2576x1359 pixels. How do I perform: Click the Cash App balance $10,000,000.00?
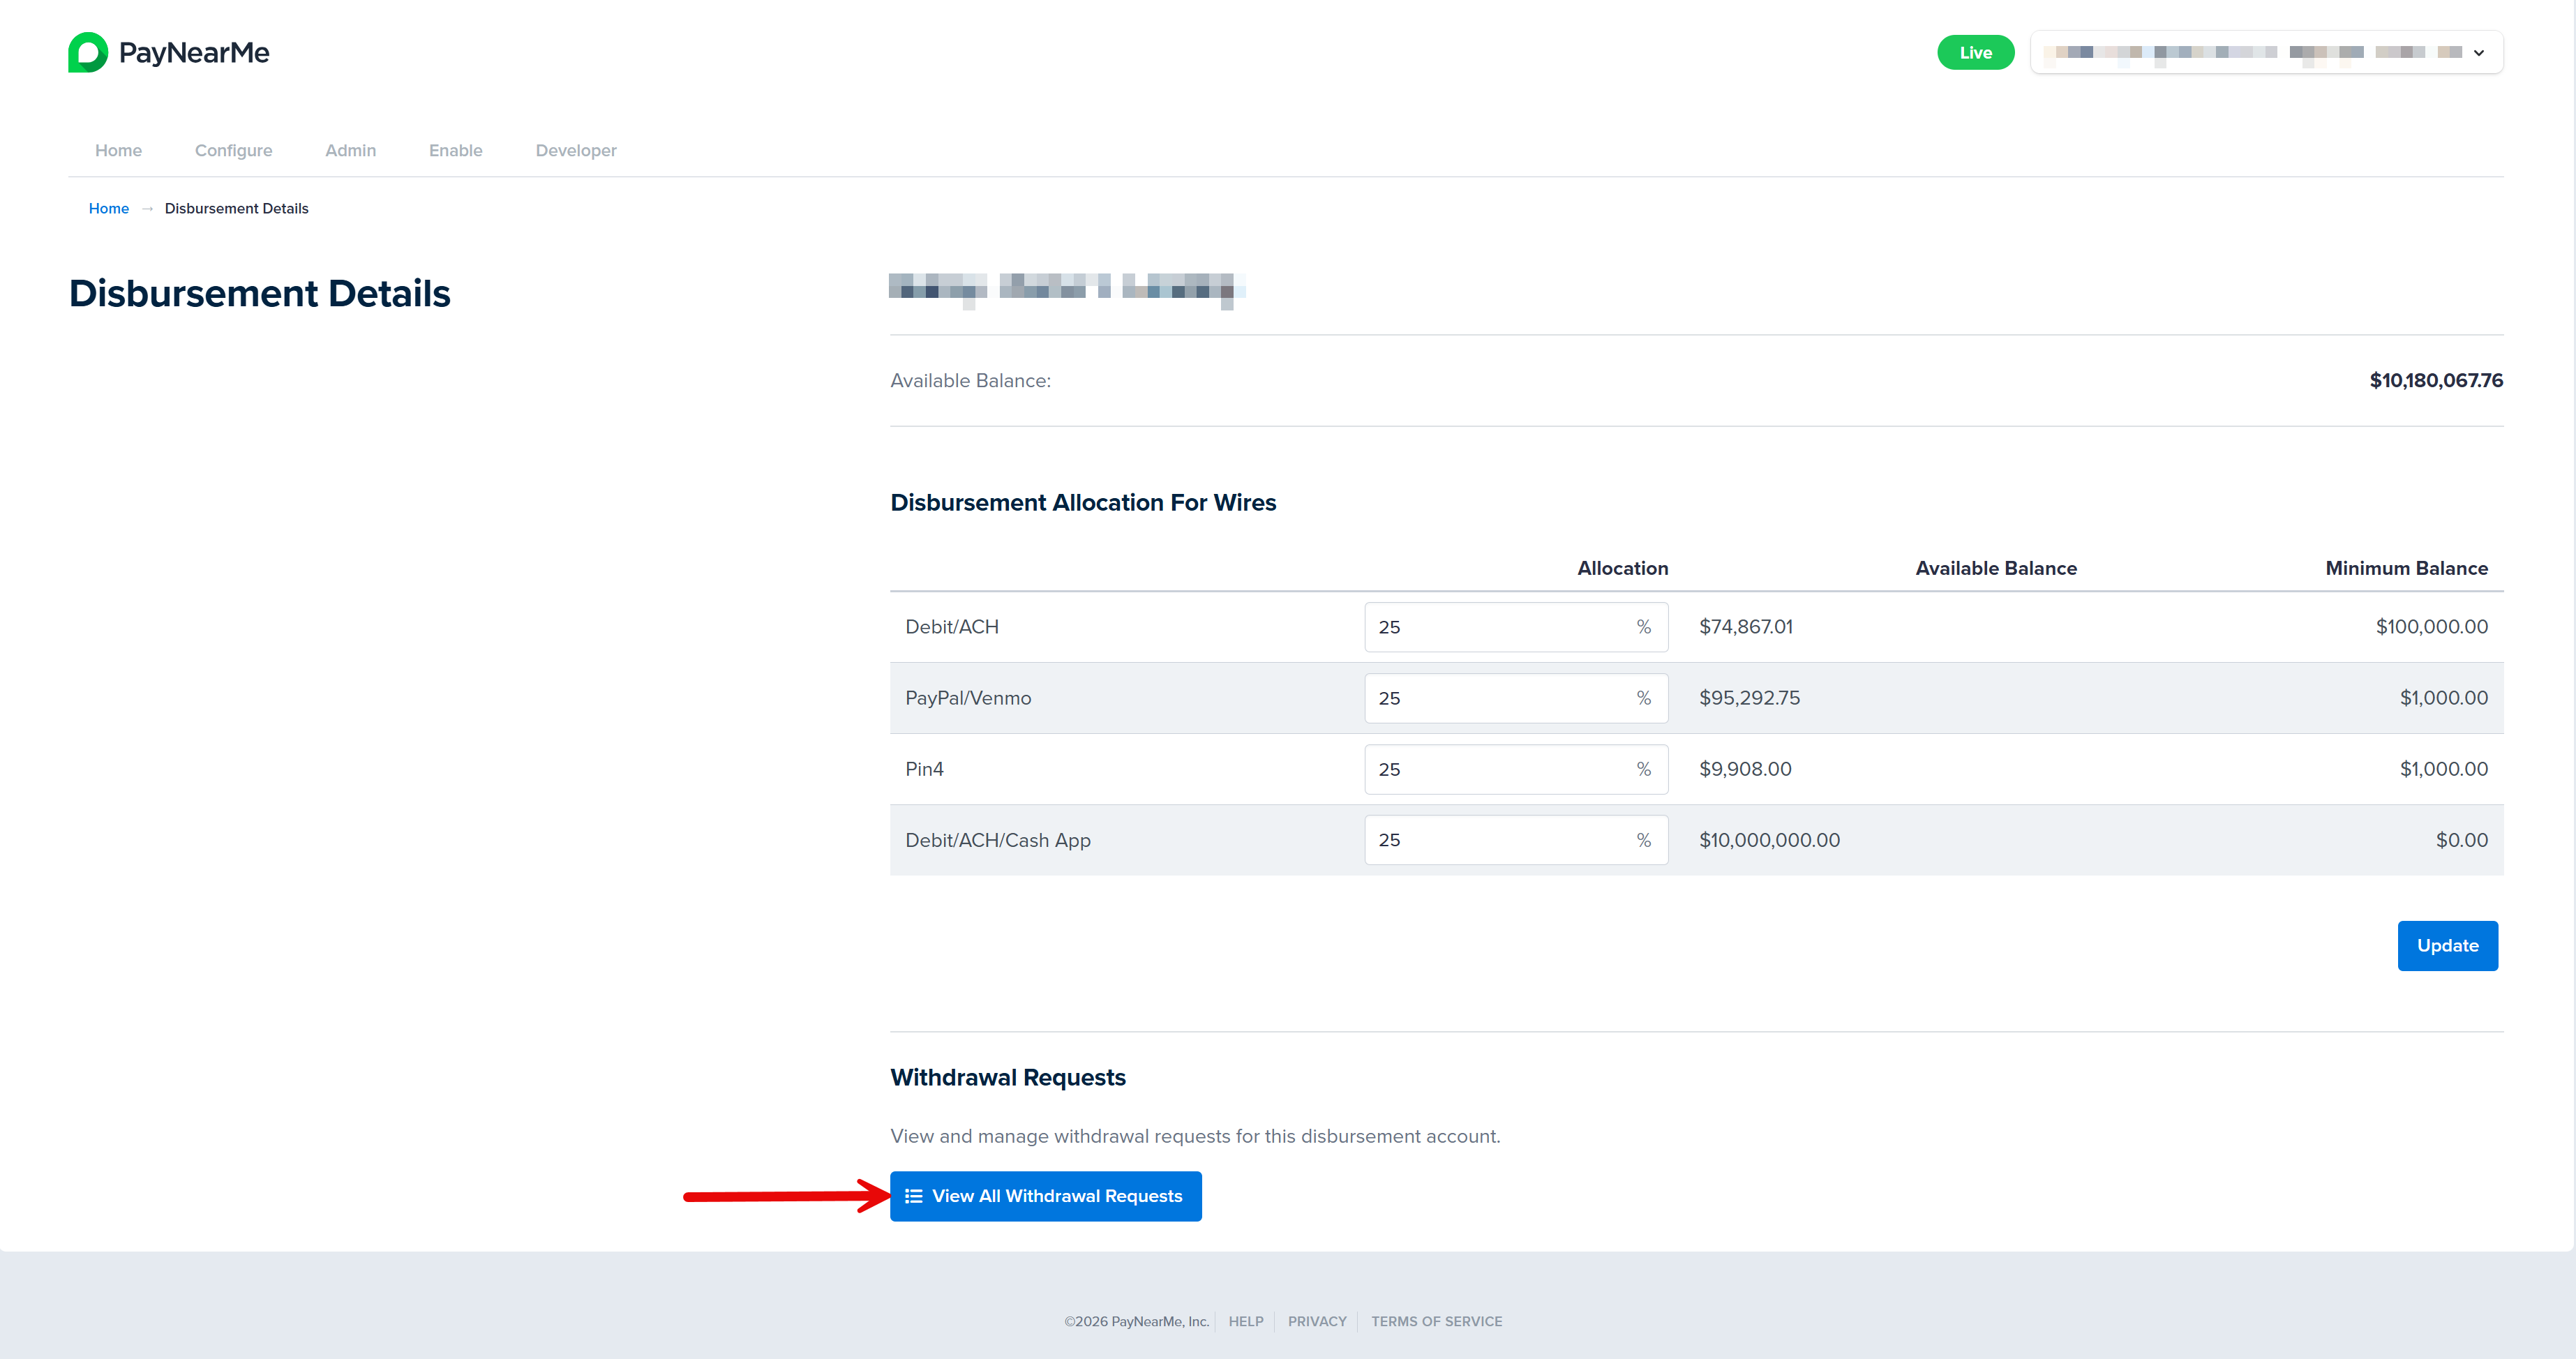(x=1769, y=840)
